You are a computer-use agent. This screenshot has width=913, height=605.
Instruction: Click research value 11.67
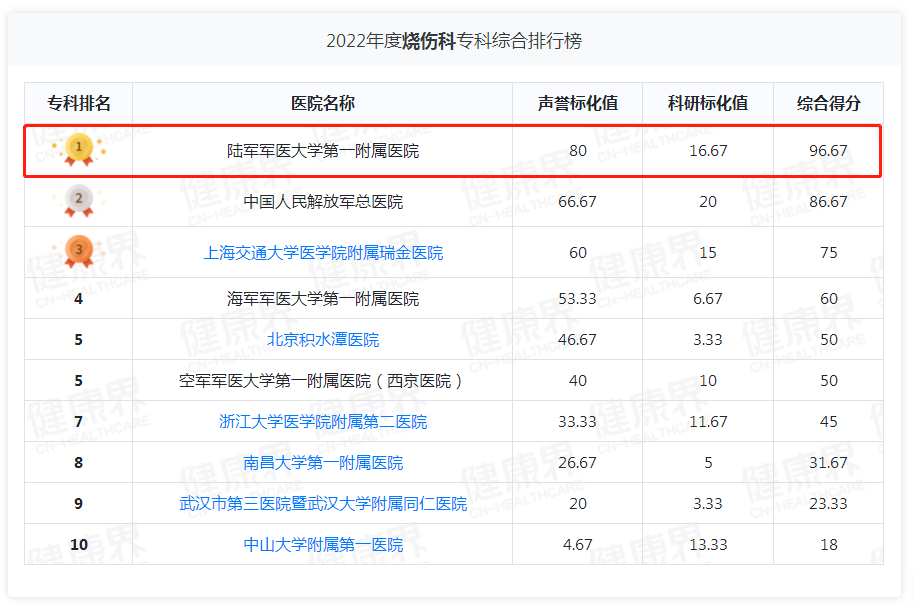tap(708, 422)
